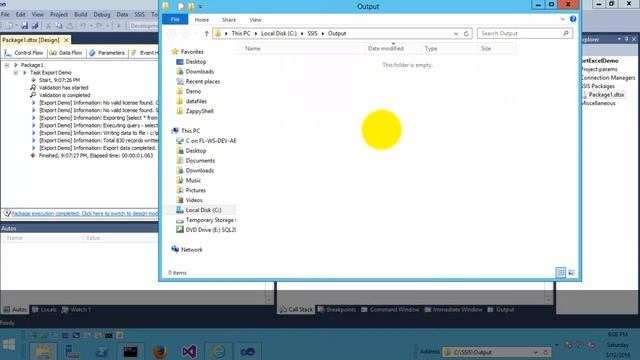This screenshot has height=360, width=640.
Task: Open the File ribbon tab in Explorer
Action: click(x=175, y=20)
